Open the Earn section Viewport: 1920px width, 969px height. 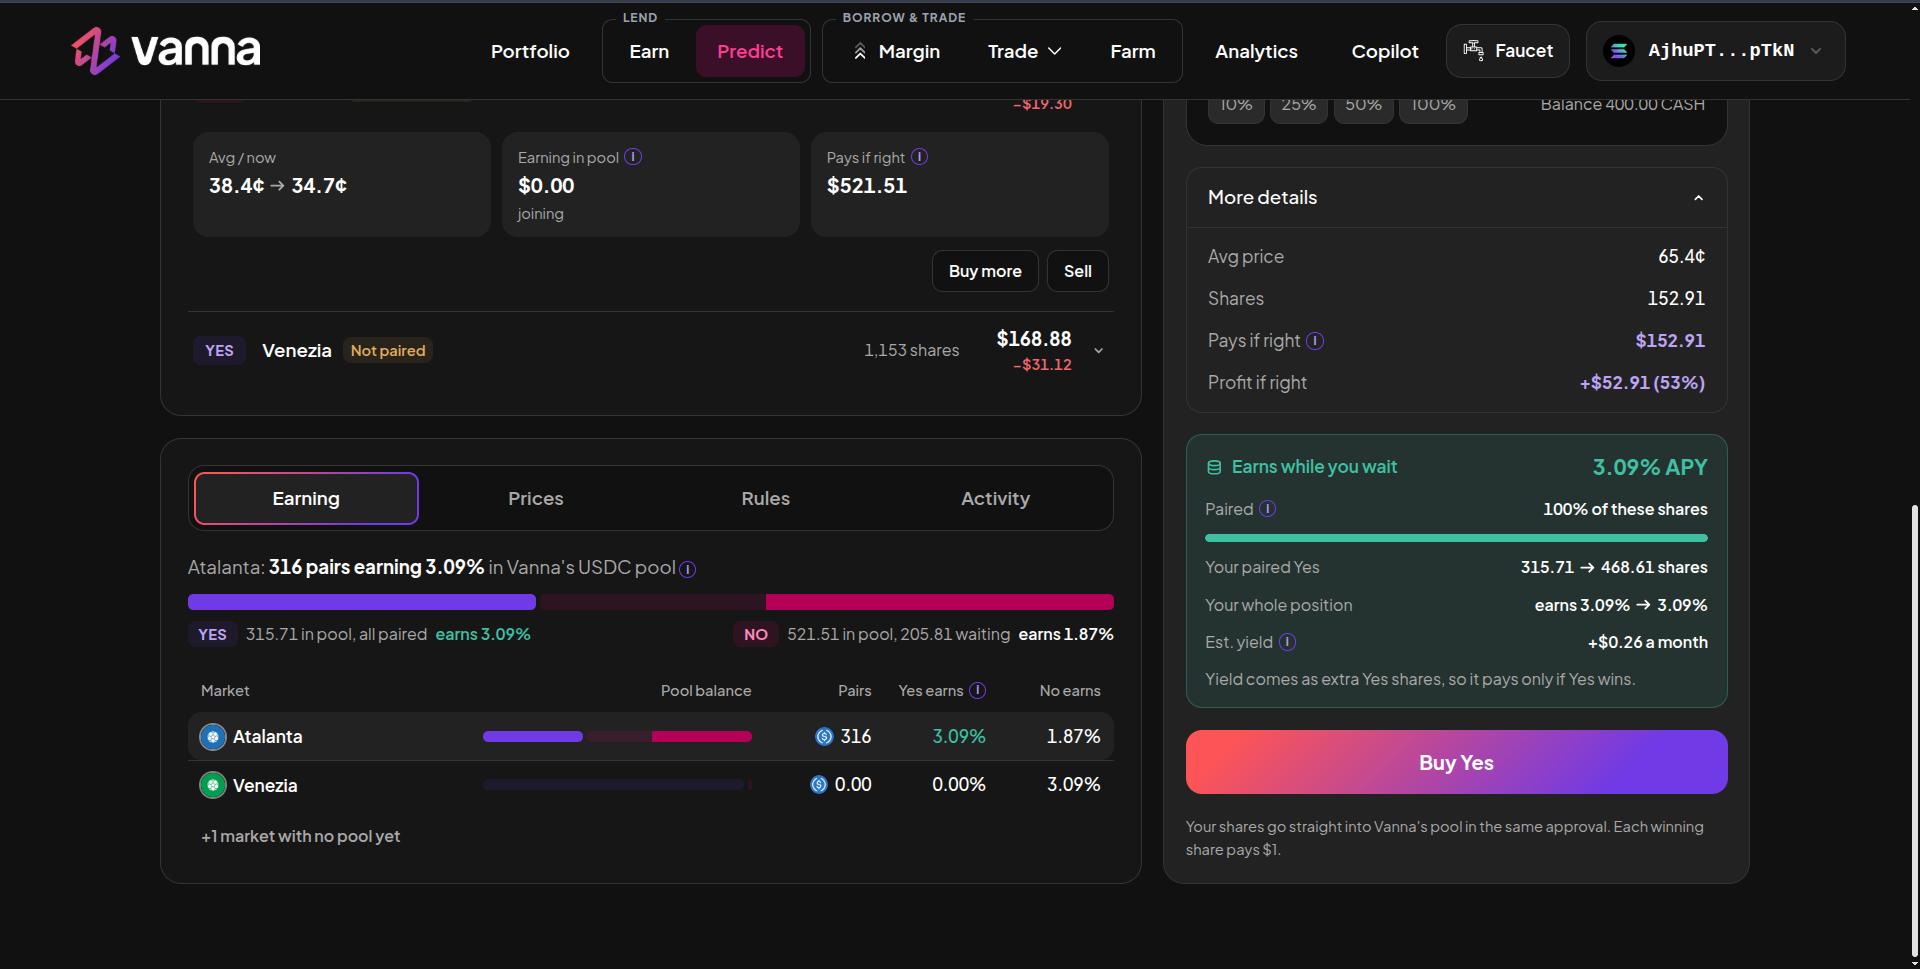point(649,51)
